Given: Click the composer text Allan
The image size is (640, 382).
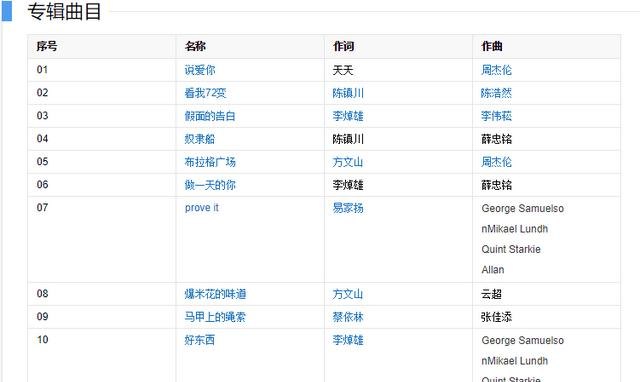Looking at the screenshot, I should pyautogui.click(x=493, y=270).
